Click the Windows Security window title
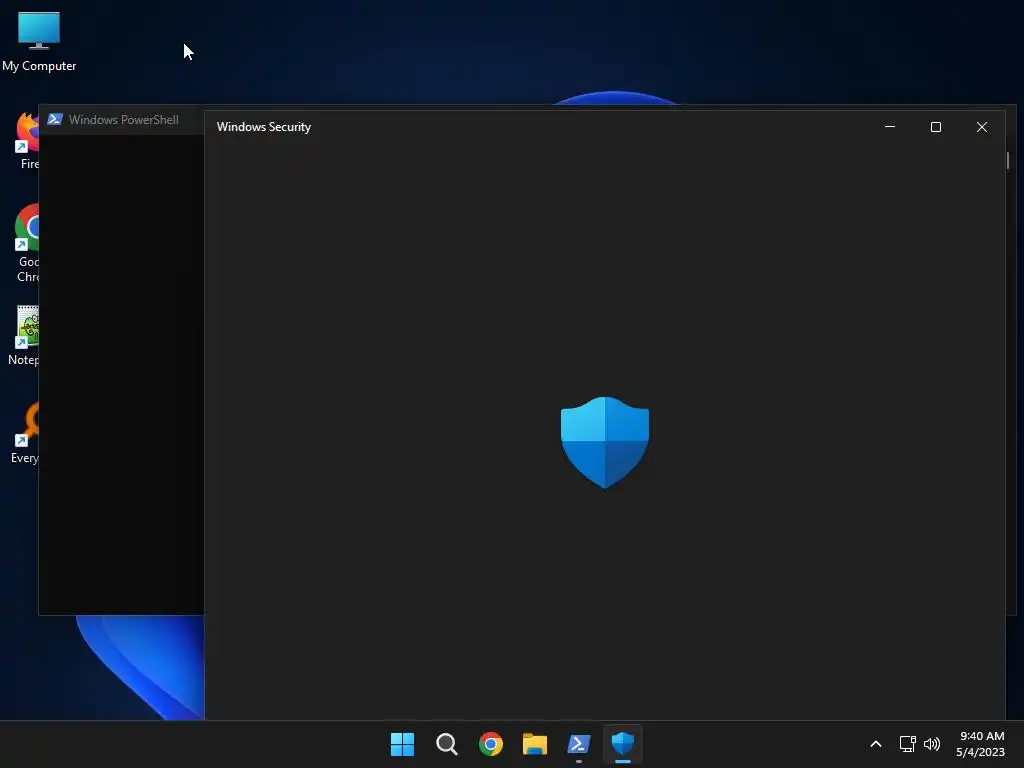This screenshot has height=768, width=1024. click(x=264, y=127)
